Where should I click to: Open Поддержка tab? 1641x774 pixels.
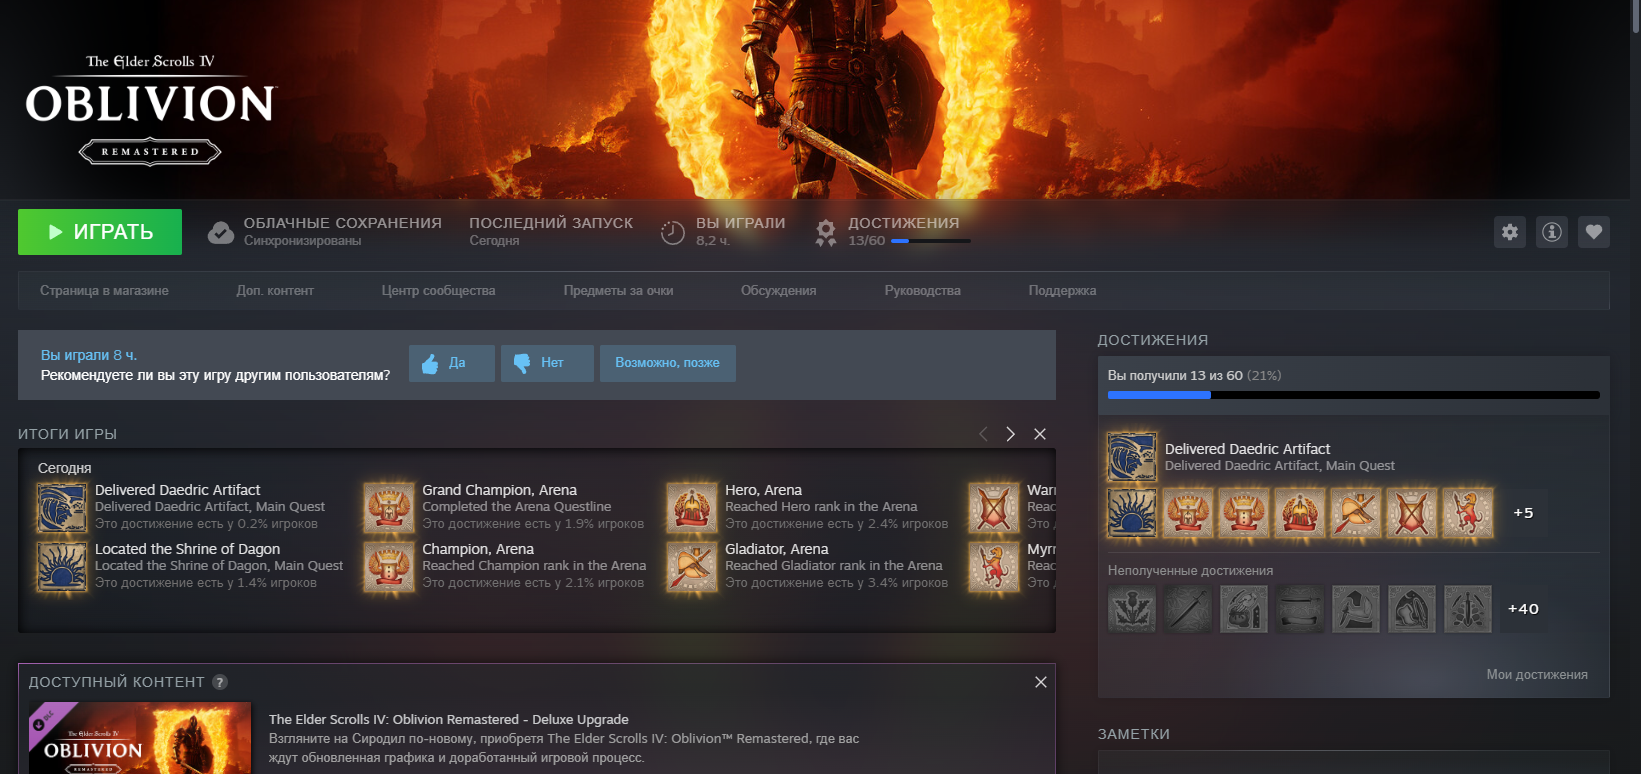pyautogui.click(x=1062, y=291)
